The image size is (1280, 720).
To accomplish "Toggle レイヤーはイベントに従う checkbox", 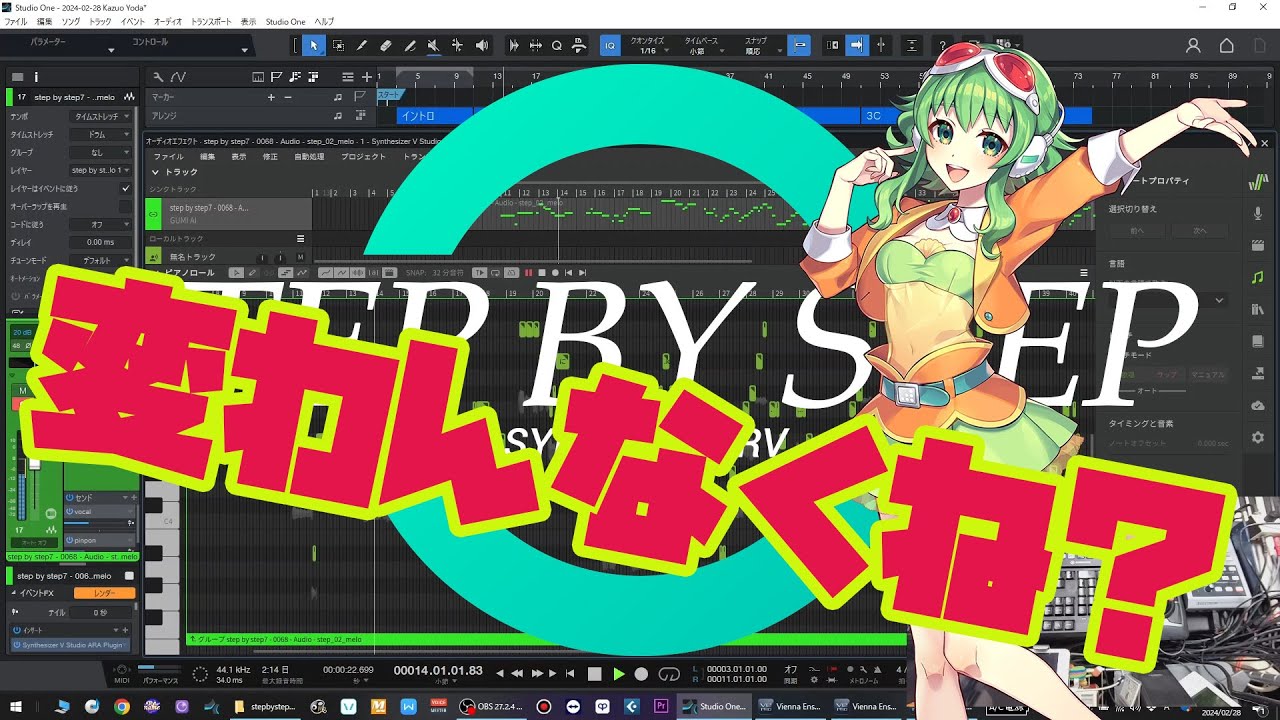I will [x=125, y=188].
